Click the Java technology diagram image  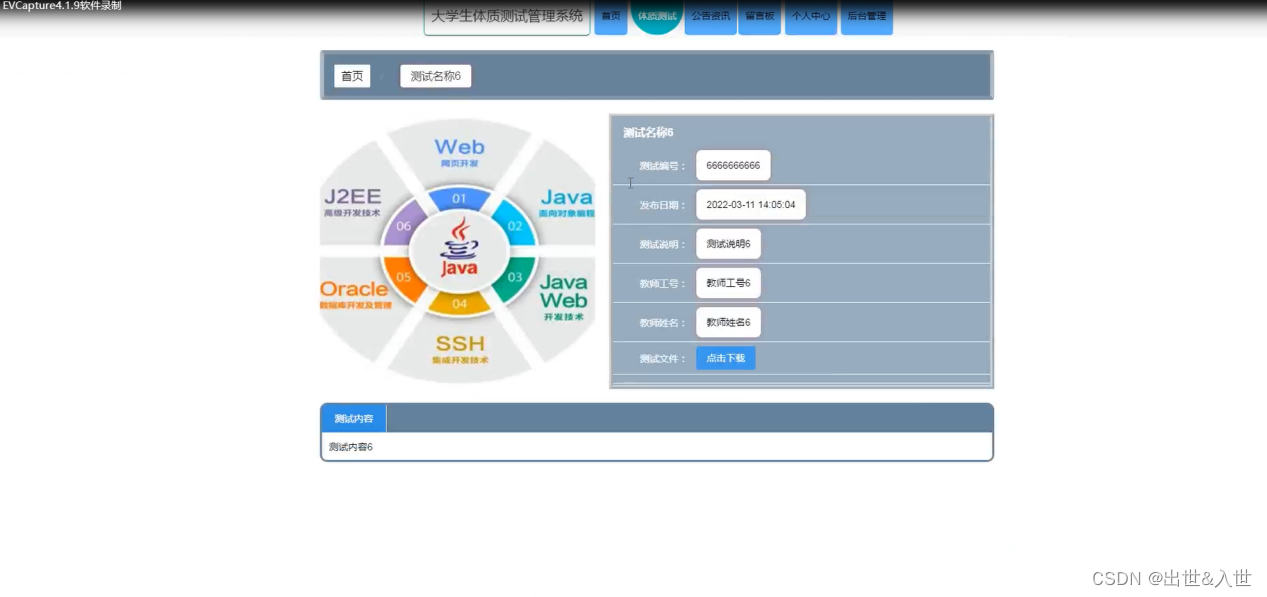[458, 250]
